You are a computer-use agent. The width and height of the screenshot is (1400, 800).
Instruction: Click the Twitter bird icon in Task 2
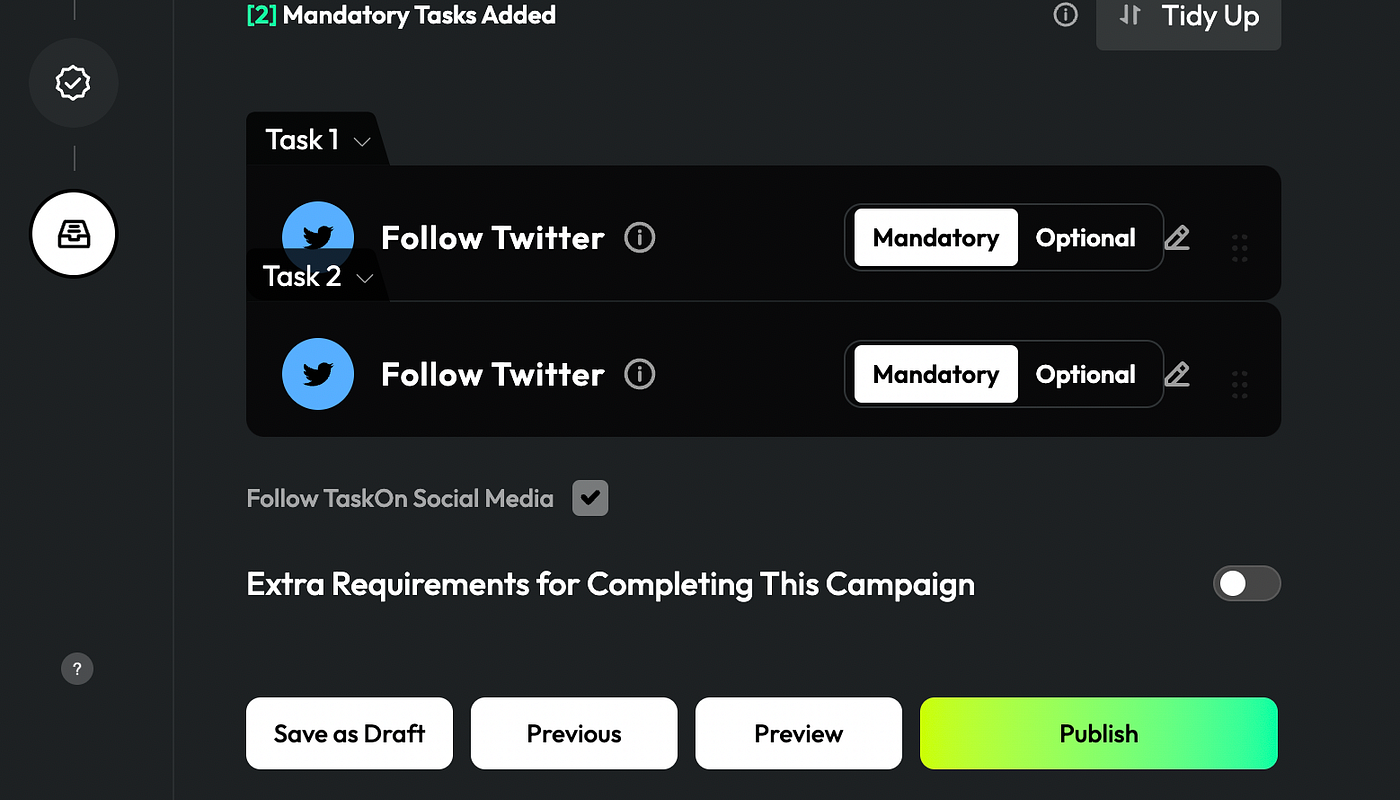(318, 374)
